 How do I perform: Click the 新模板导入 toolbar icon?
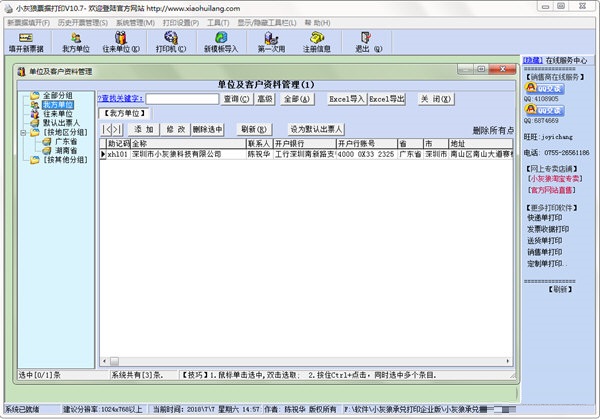click(x=221, y=42)
